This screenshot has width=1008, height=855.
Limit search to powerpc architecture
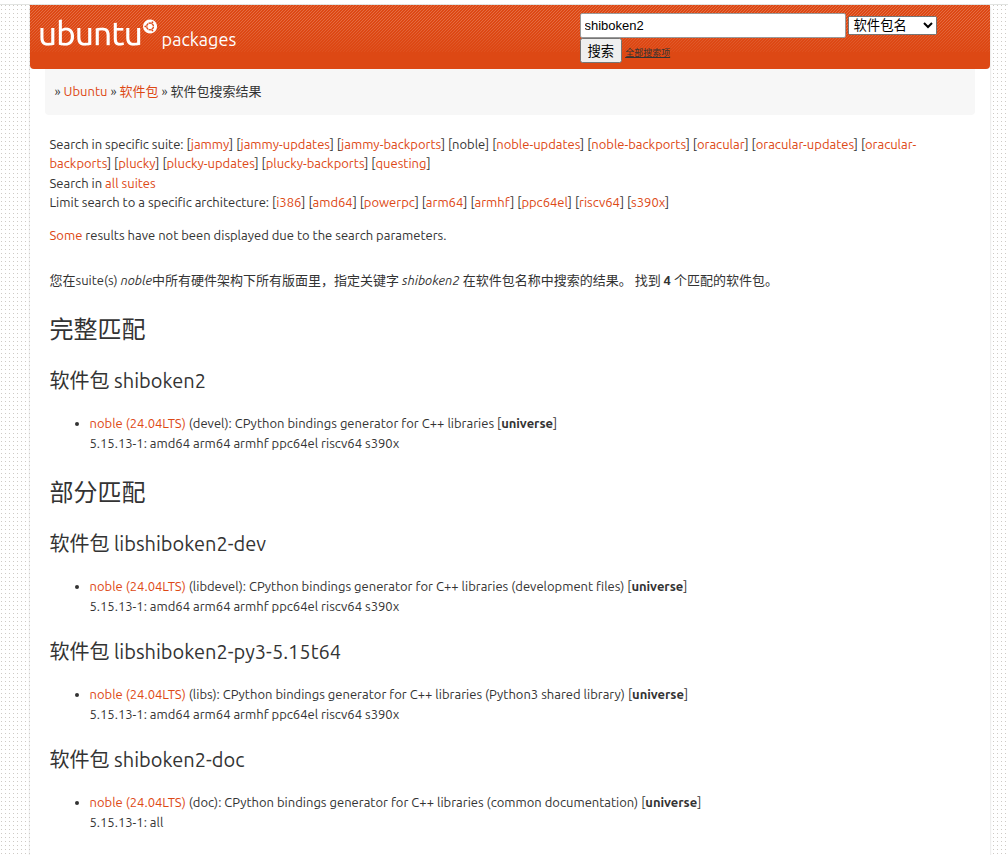(x=390, y=203)
